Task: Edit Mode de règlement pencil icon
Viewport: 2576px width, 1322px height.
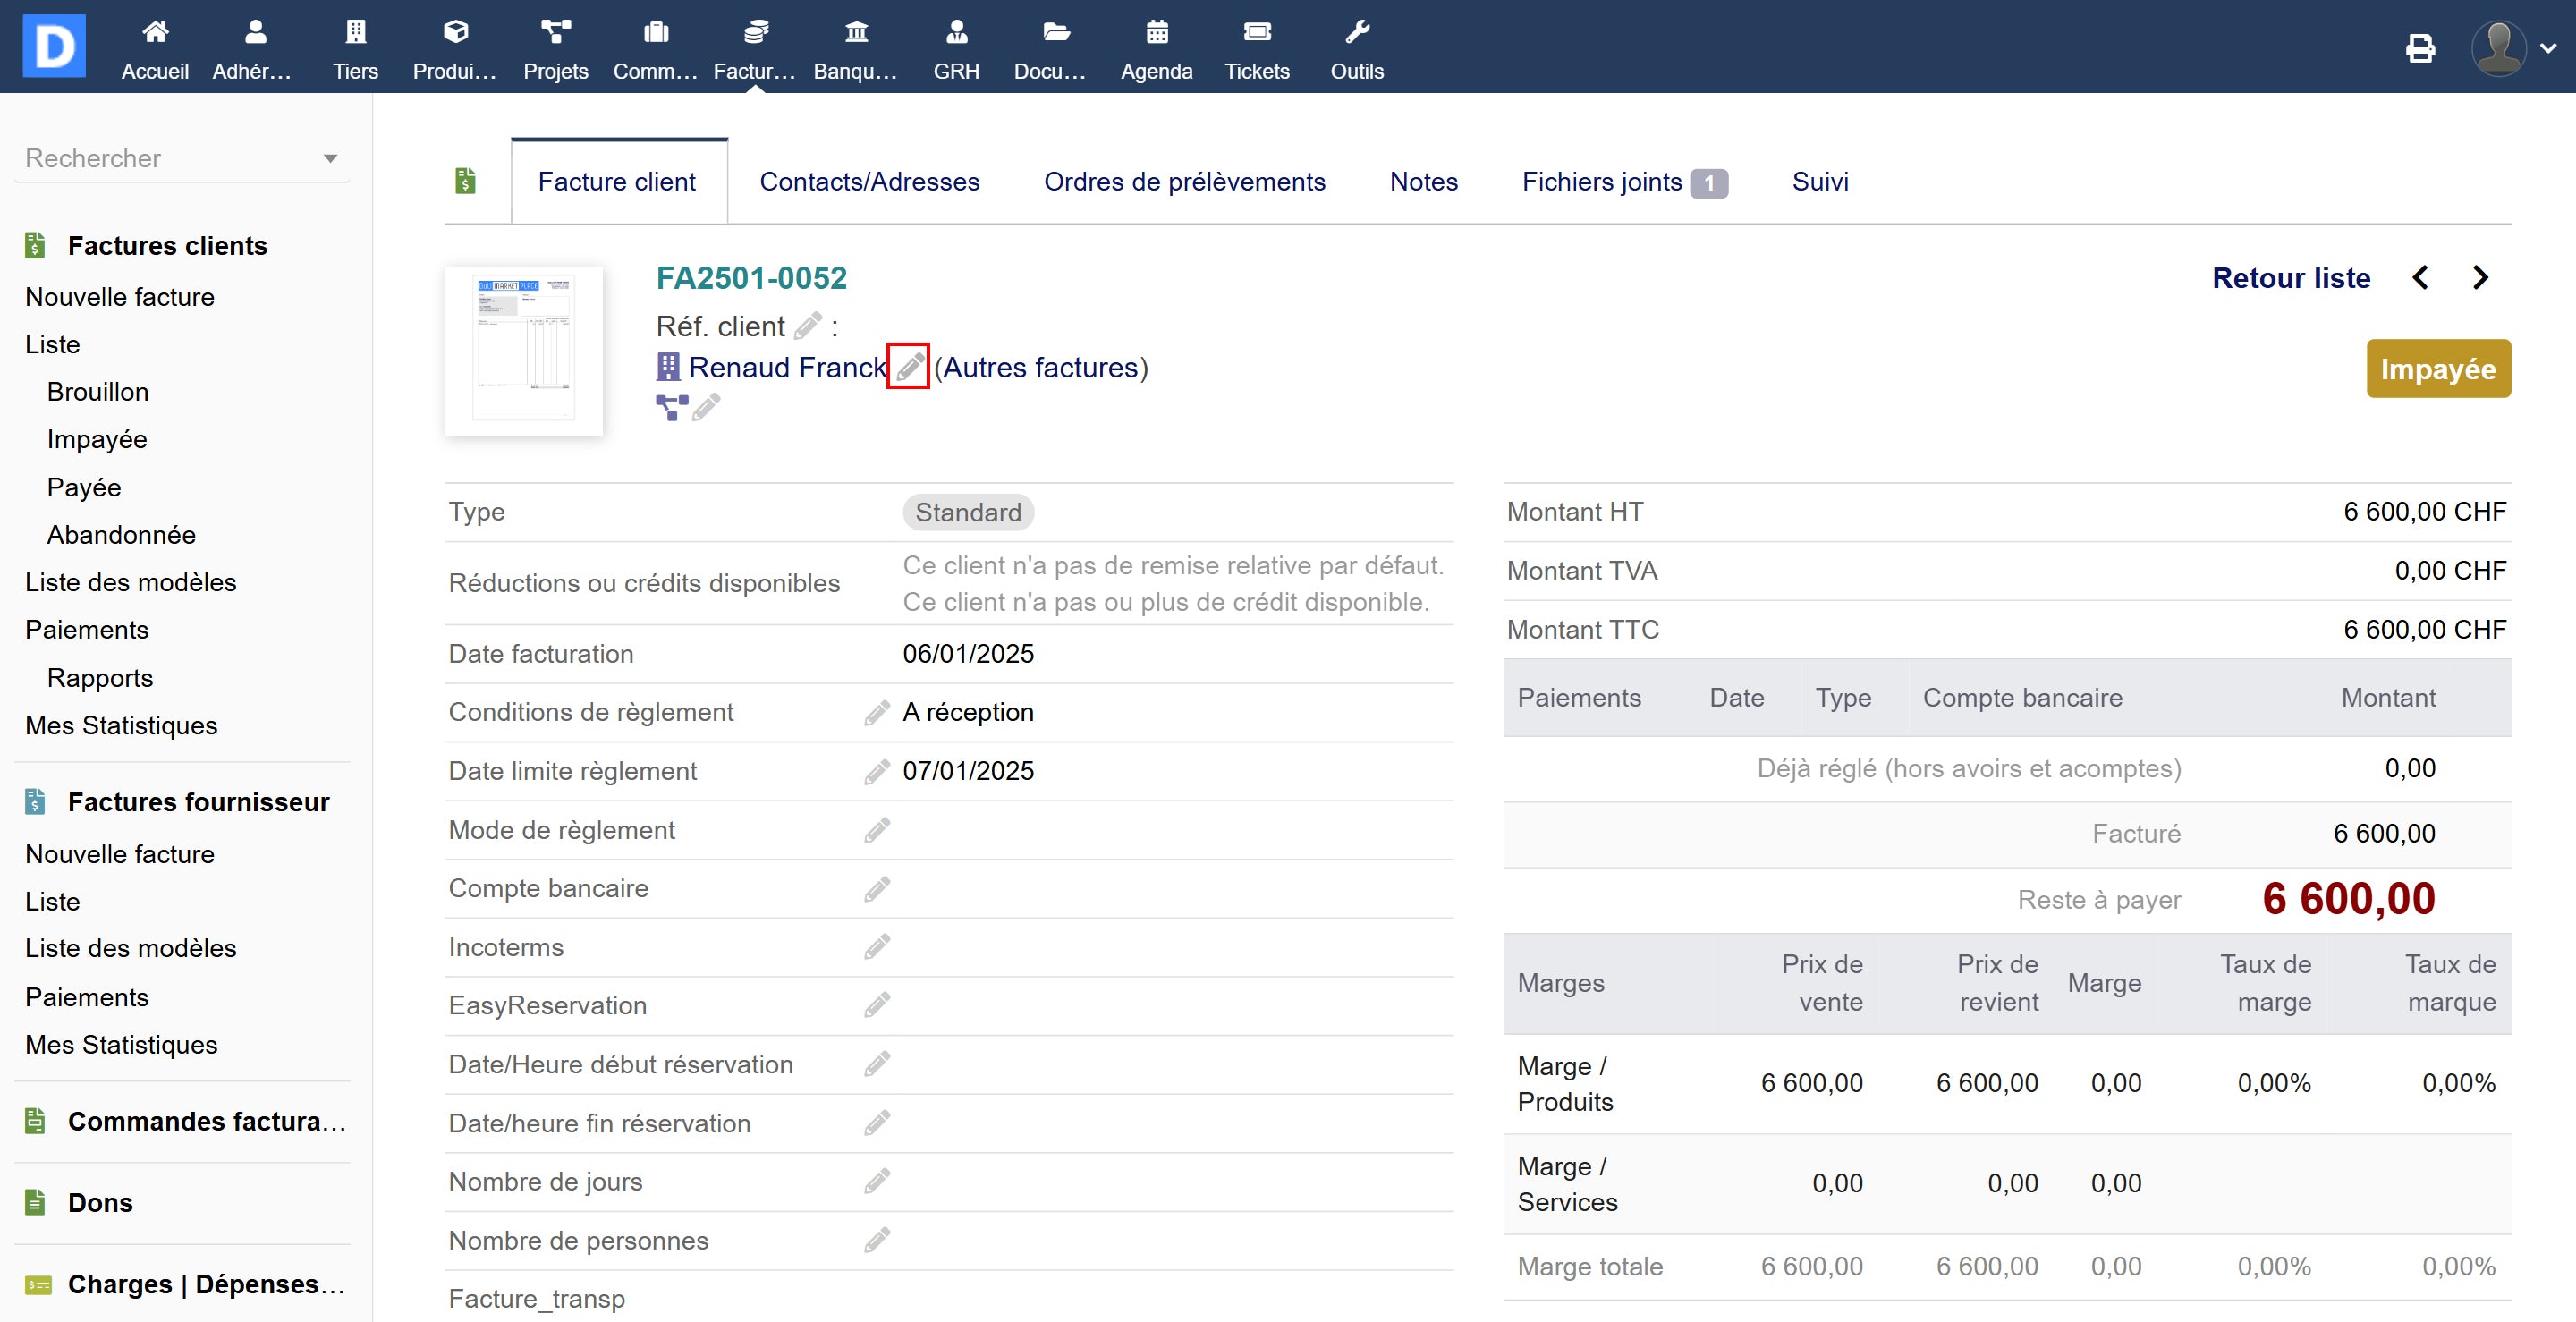Action: [877, 830]
